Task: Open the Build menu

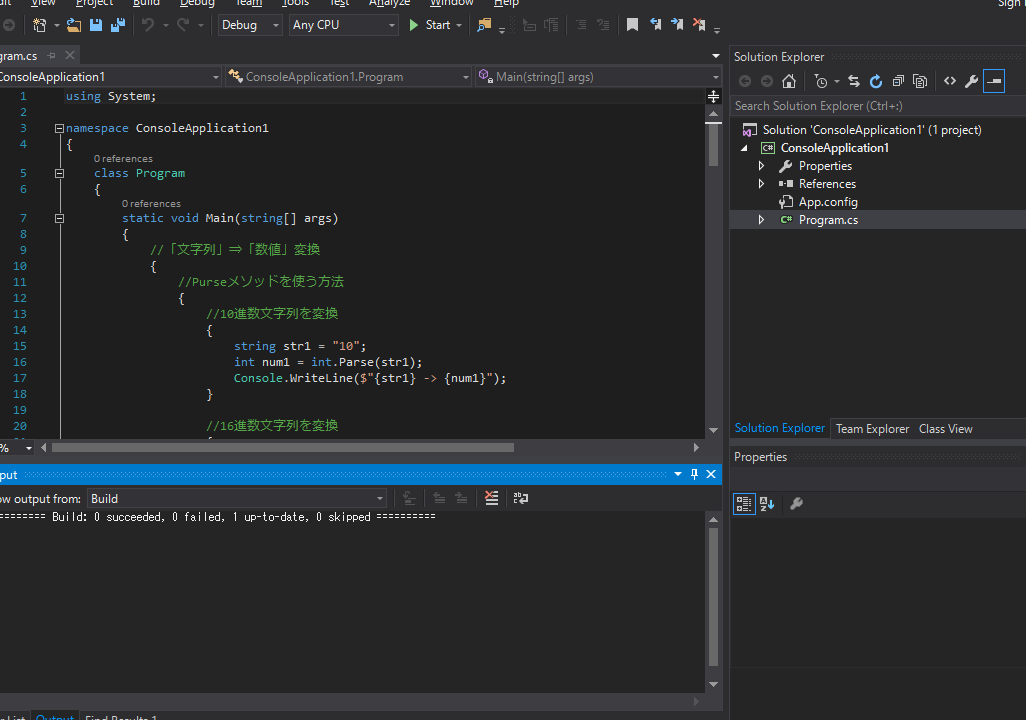Action: [146, 4]
